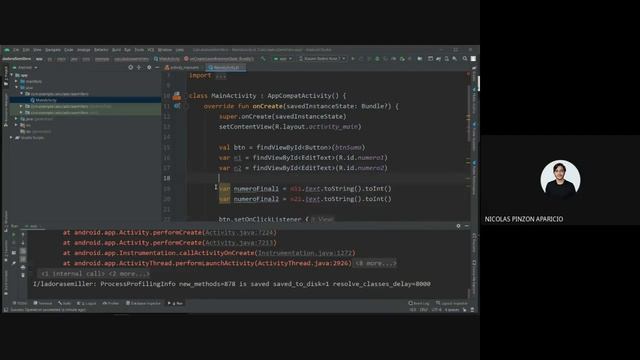
Task: Click the Down the Stack Trace arrow
Action: pos(23,243)
